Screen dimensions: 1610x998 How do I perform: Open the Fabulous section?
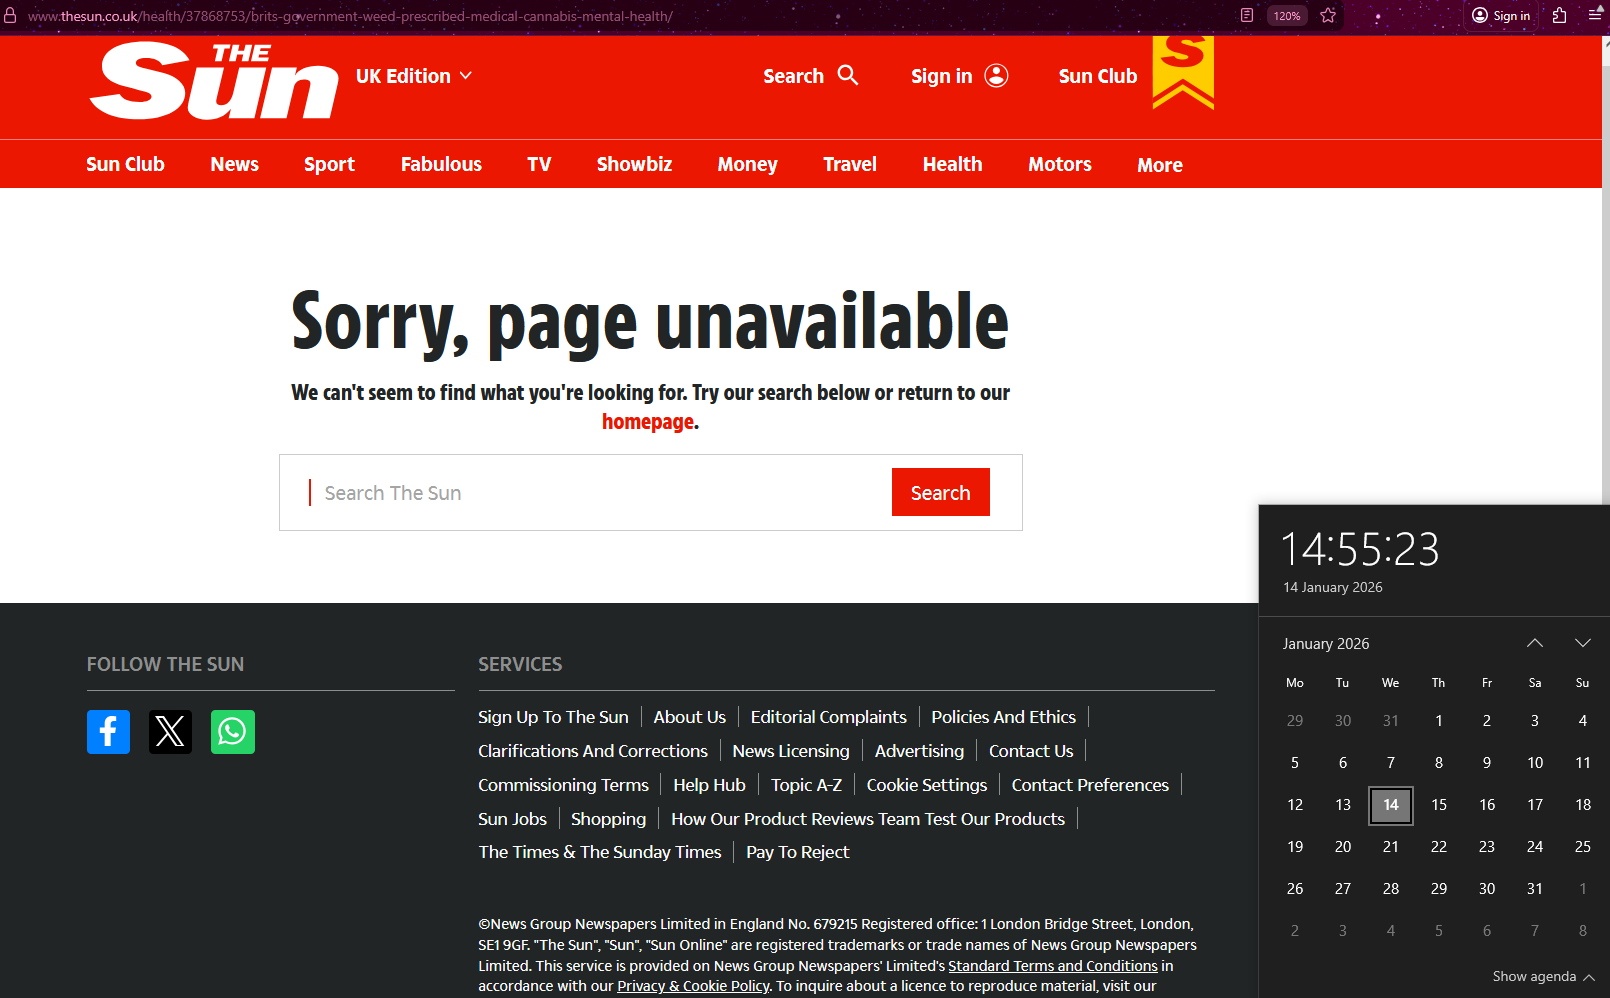coord(441,164)
